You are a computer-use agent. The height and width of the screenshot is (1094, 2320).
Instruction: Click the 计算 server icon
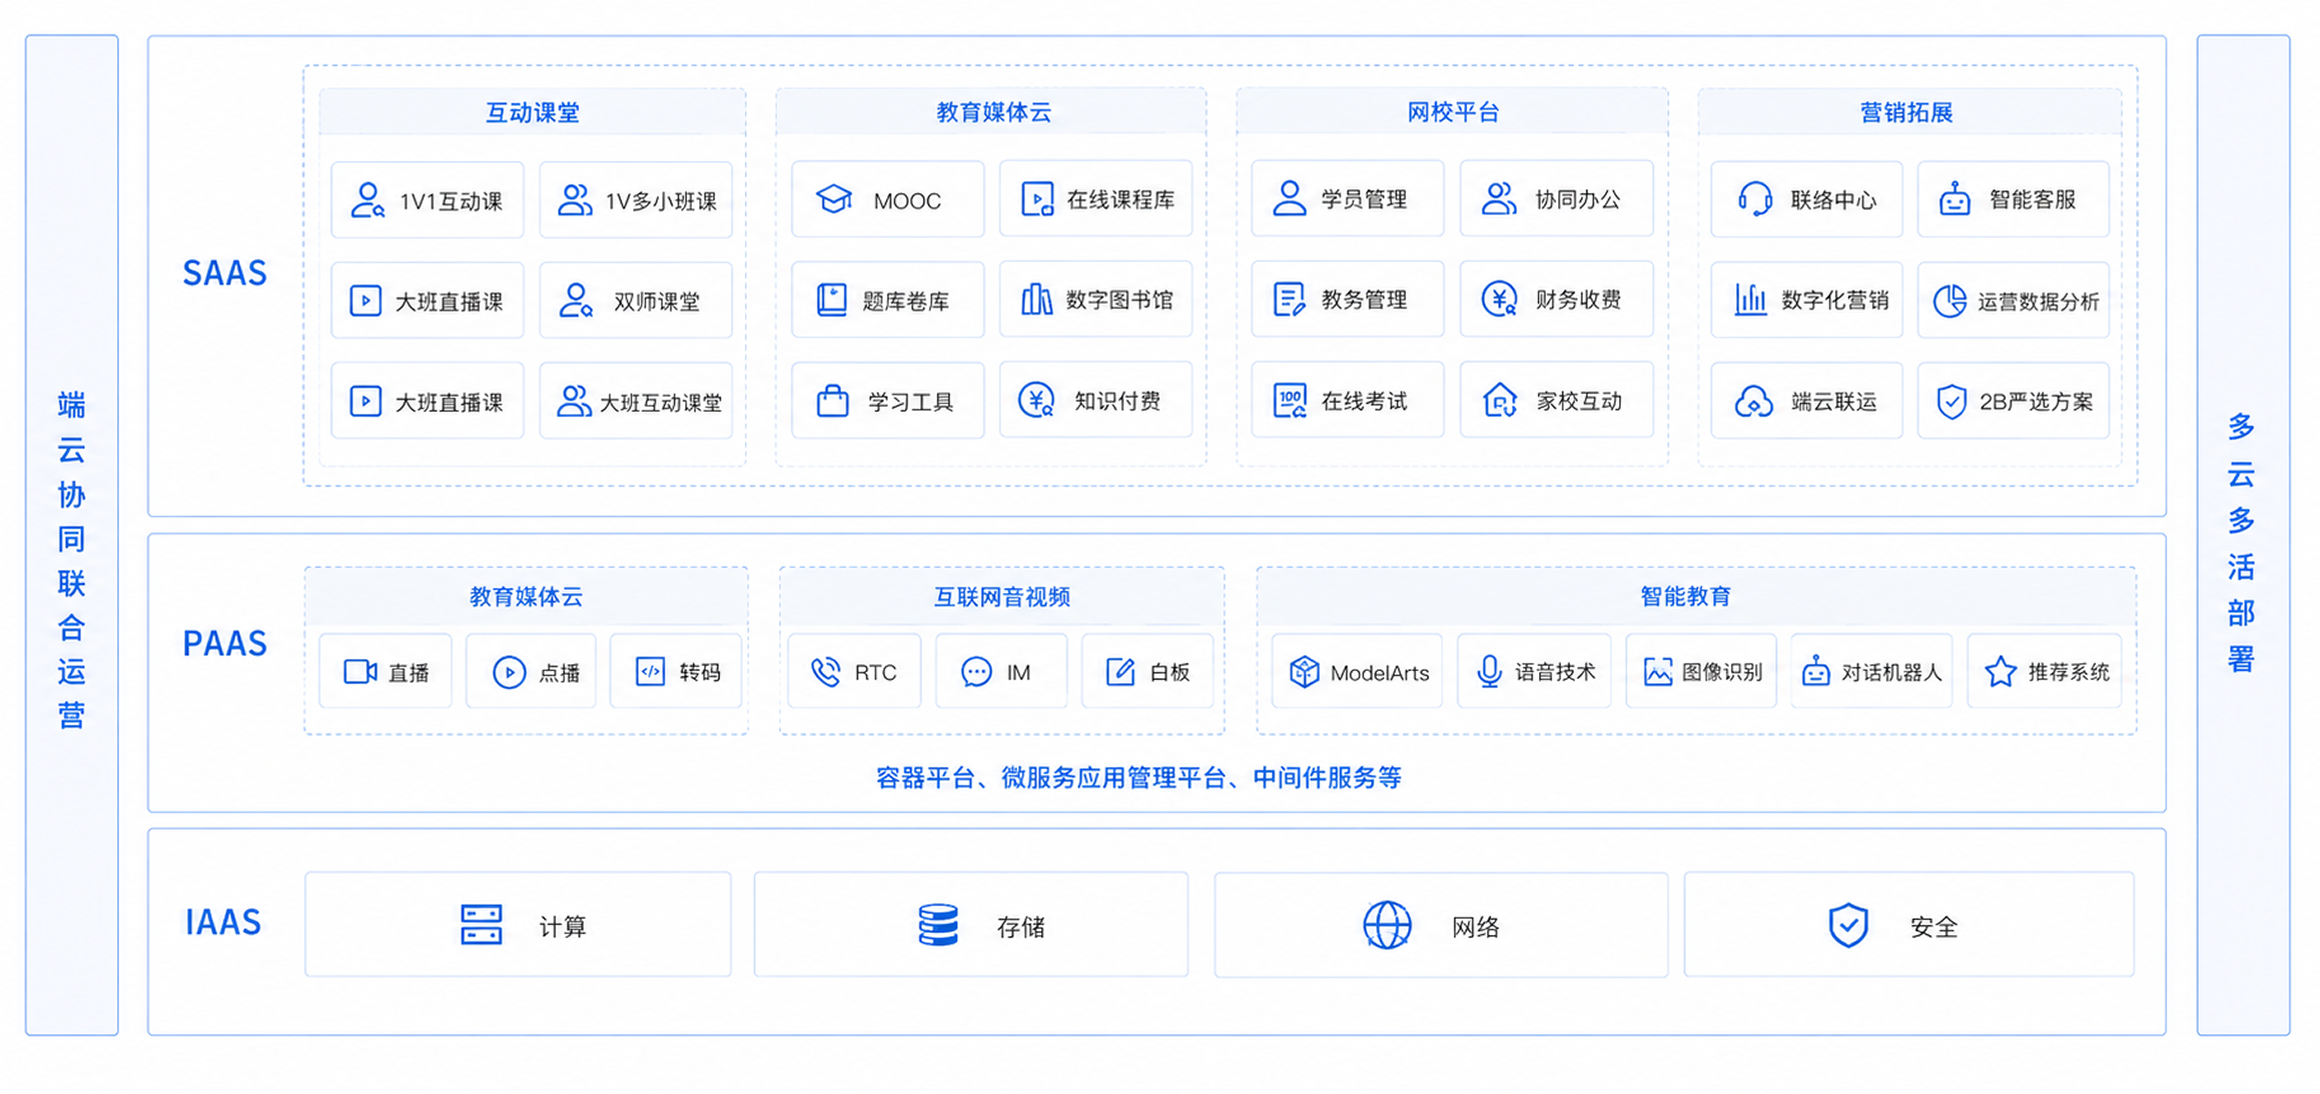[x=481, y=925]
